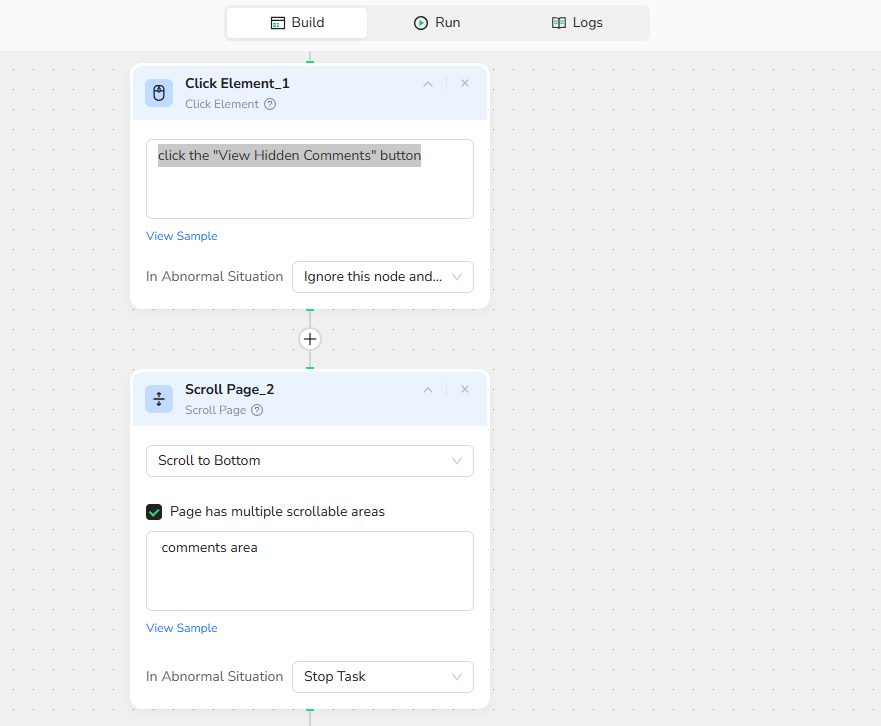Collapse the Scroll Page_2 node
This screenshot has width=881, height=726.
click(x=428, y=390)
